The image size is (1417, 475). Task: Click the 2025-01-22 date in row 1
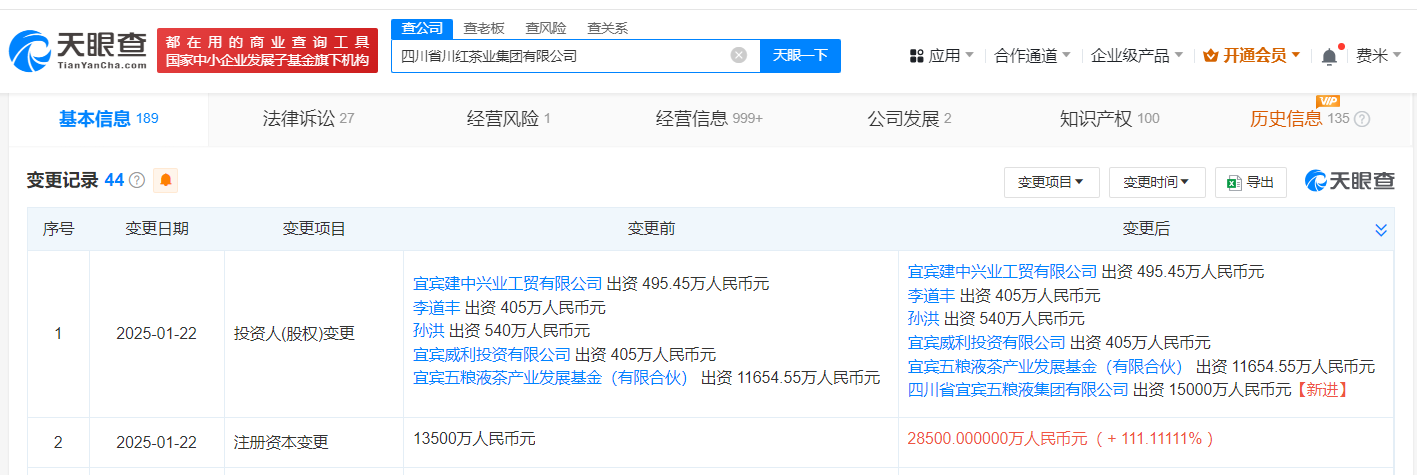point(157,334)
